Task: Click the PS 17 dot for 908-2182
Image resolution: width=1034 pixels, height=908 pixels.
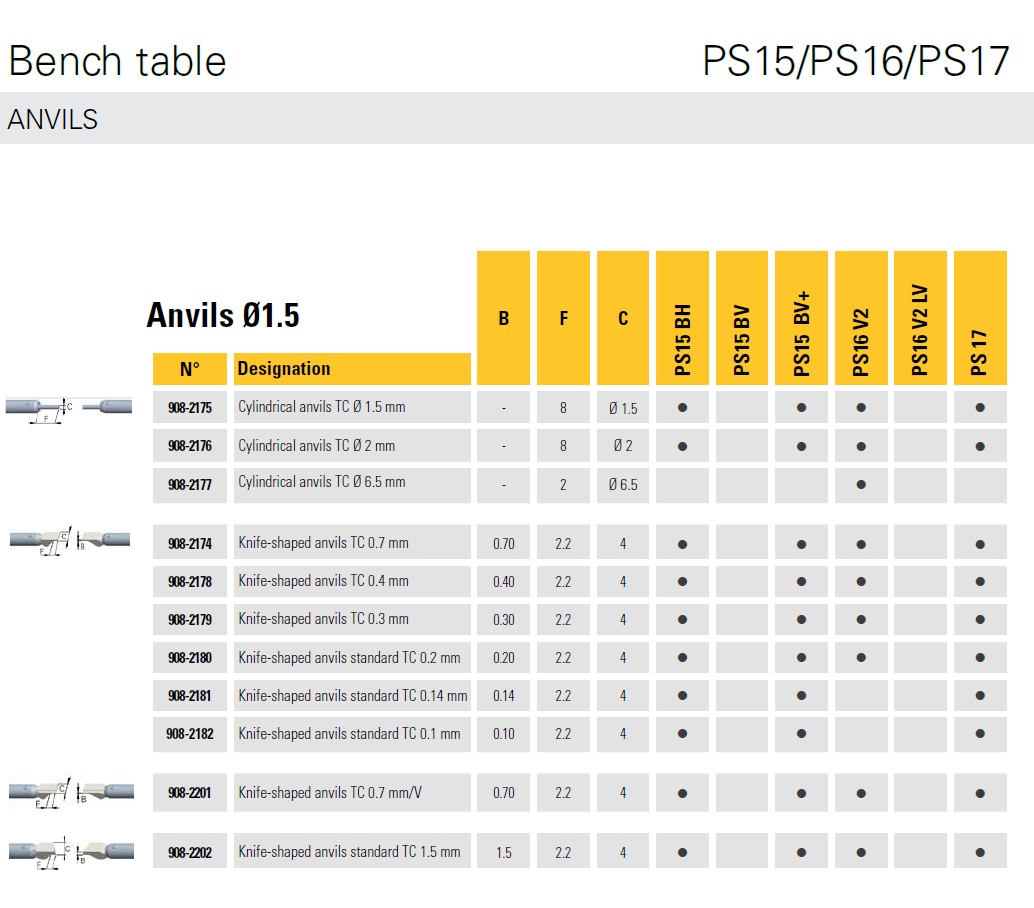Action: tap(980, 733)
